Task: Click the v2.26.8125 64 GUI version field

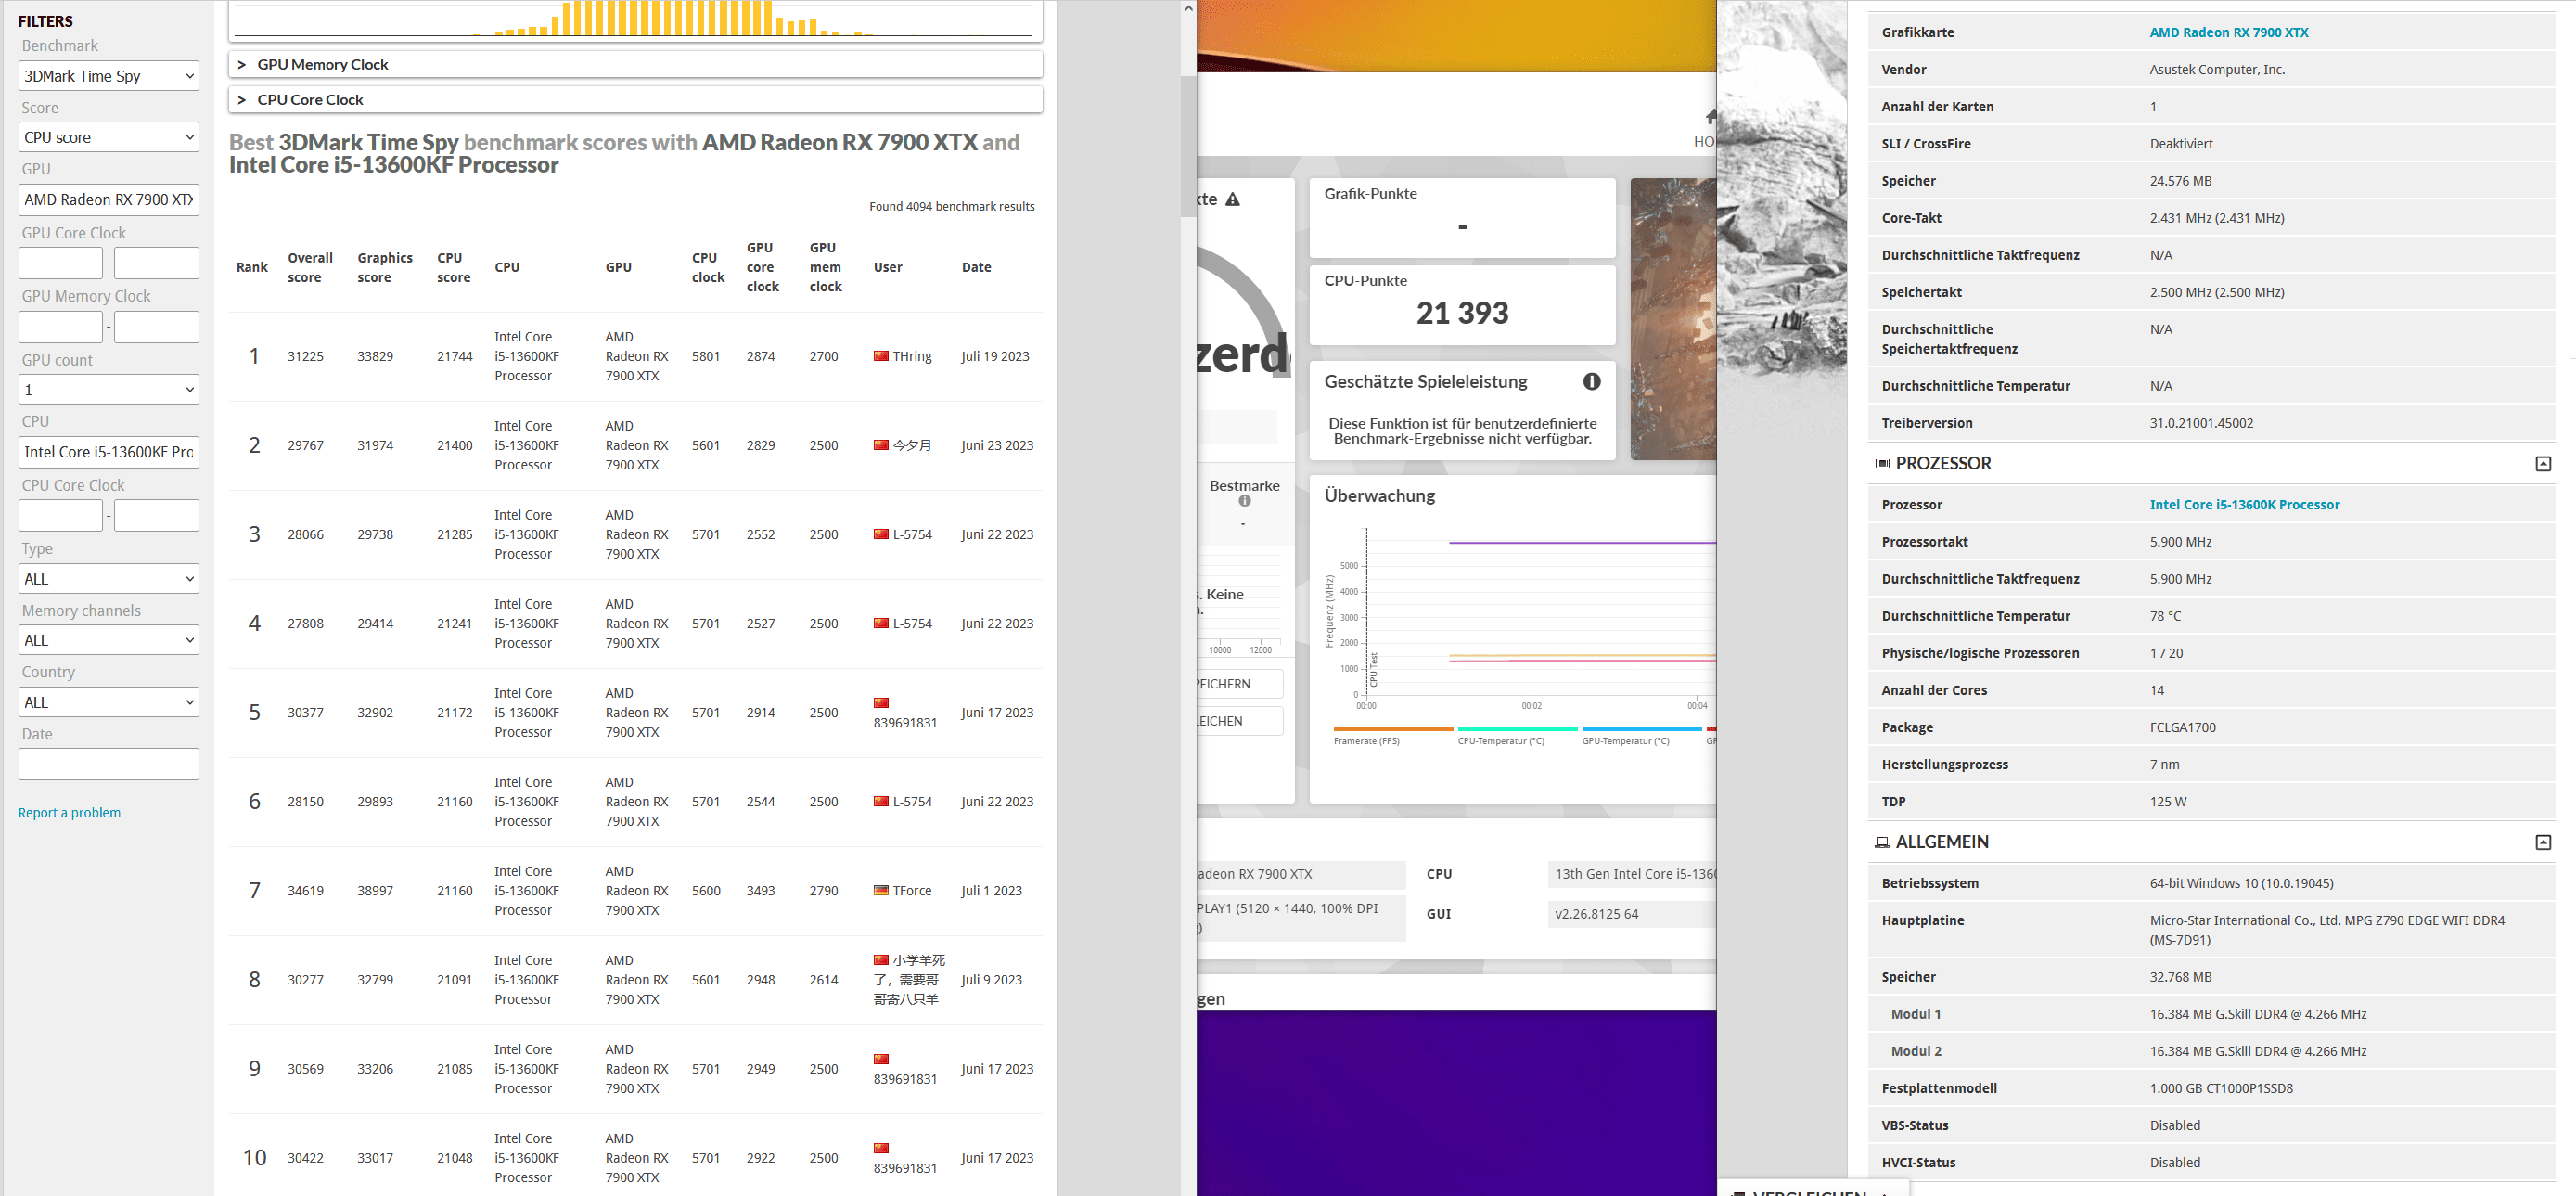Action: [1631, 913]
